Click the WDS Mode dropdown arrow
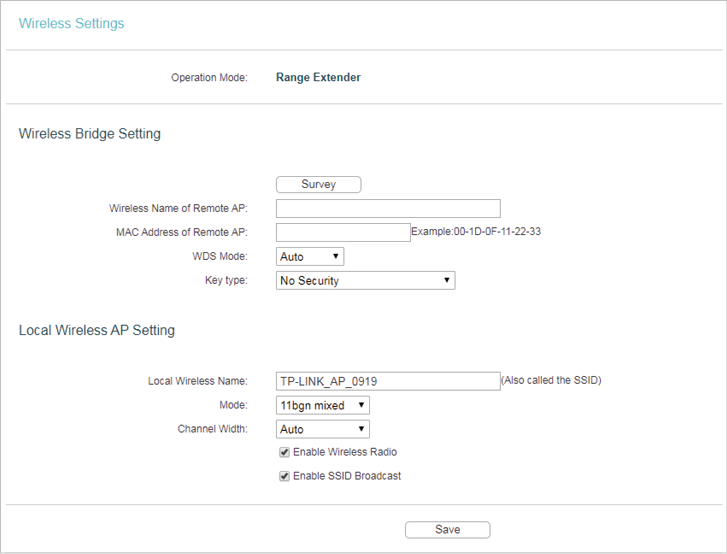The image size is (727, 554). 335,256
